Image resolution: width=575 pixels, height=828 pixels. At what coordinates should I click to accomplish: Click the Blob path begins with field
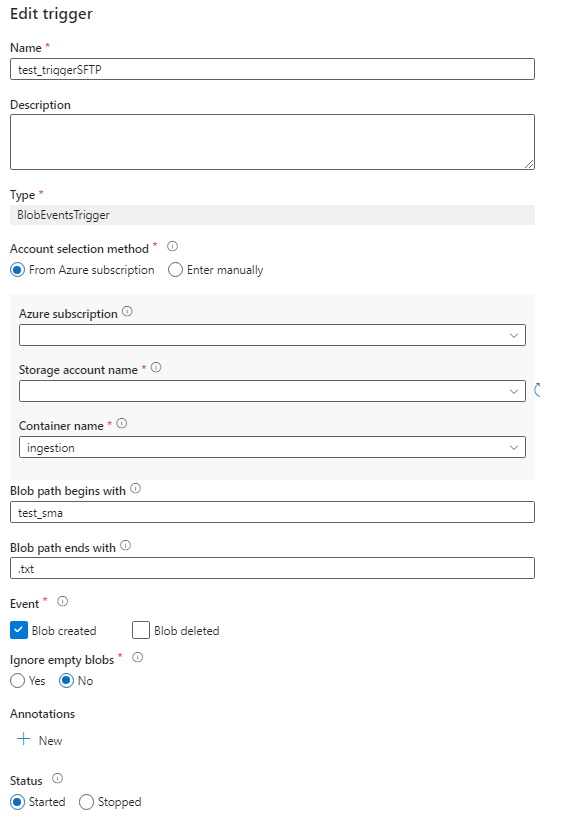[272, 512]
